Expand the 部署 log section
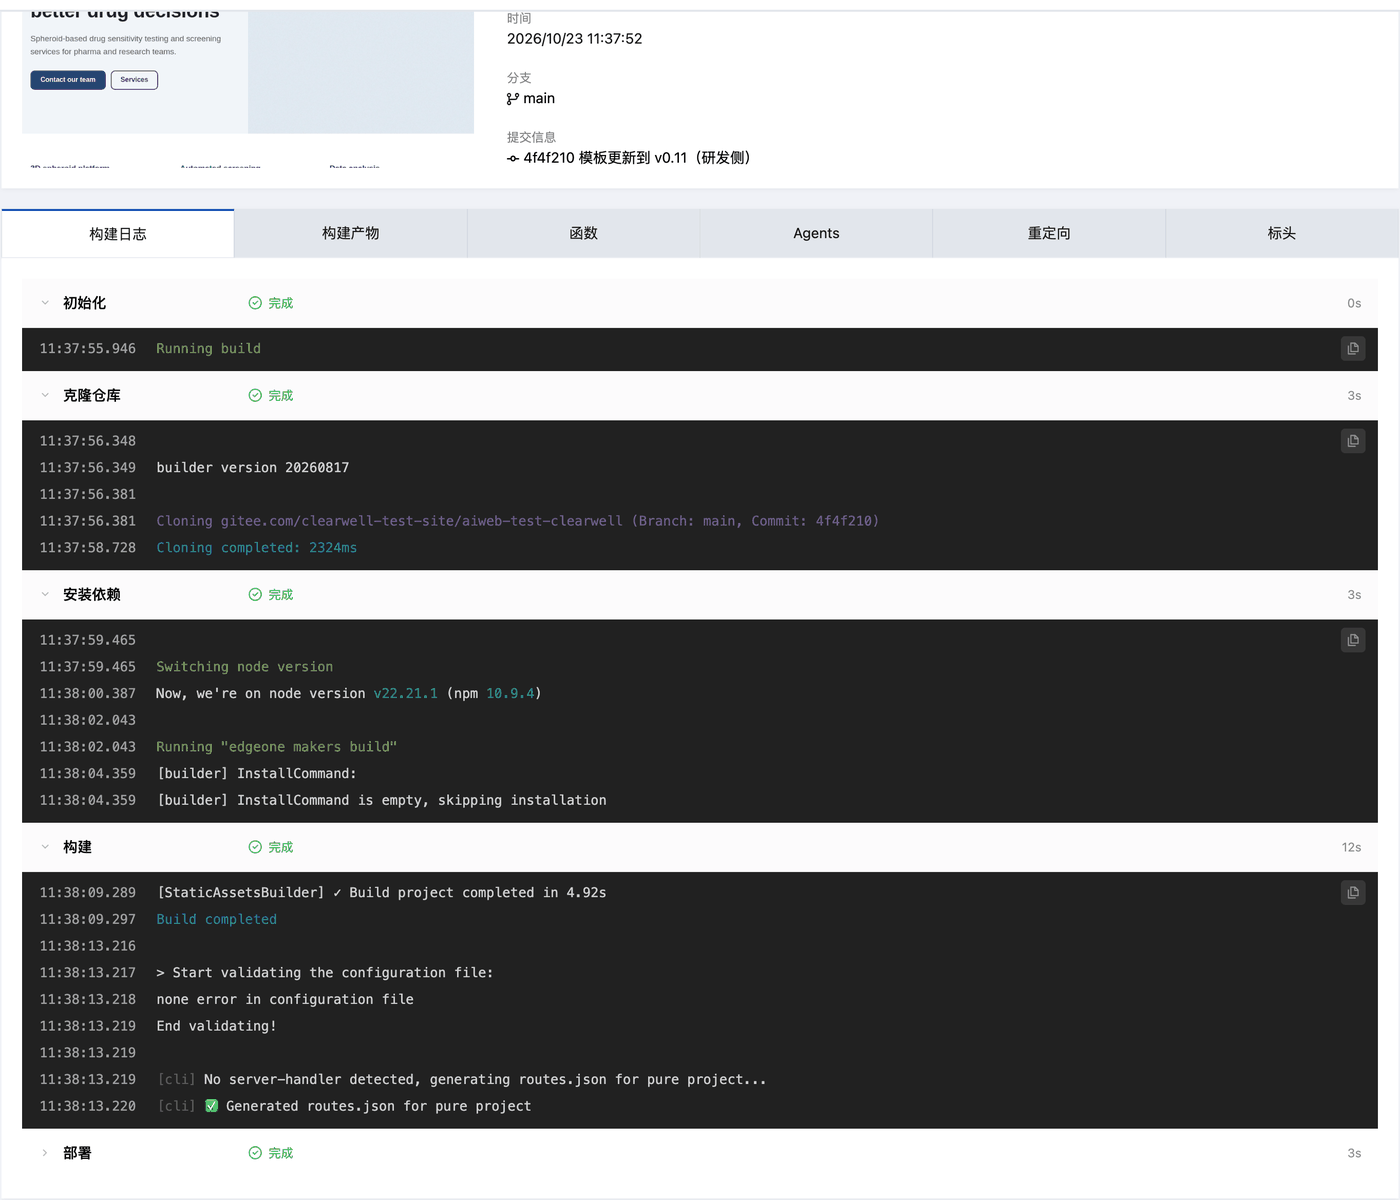1400x1200 pixels. click(45, 1153)
